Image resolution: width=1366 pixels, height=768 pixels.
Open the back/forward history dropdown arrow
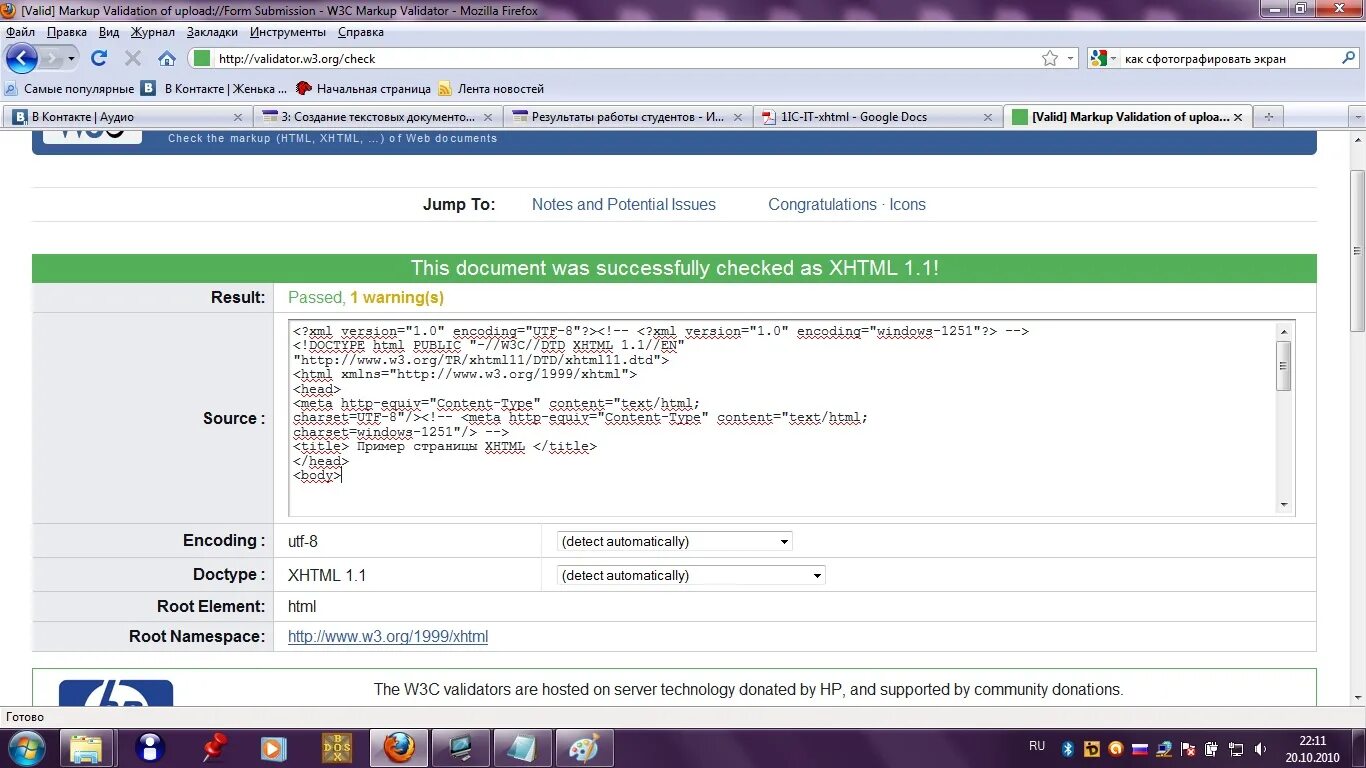(71, 58)
